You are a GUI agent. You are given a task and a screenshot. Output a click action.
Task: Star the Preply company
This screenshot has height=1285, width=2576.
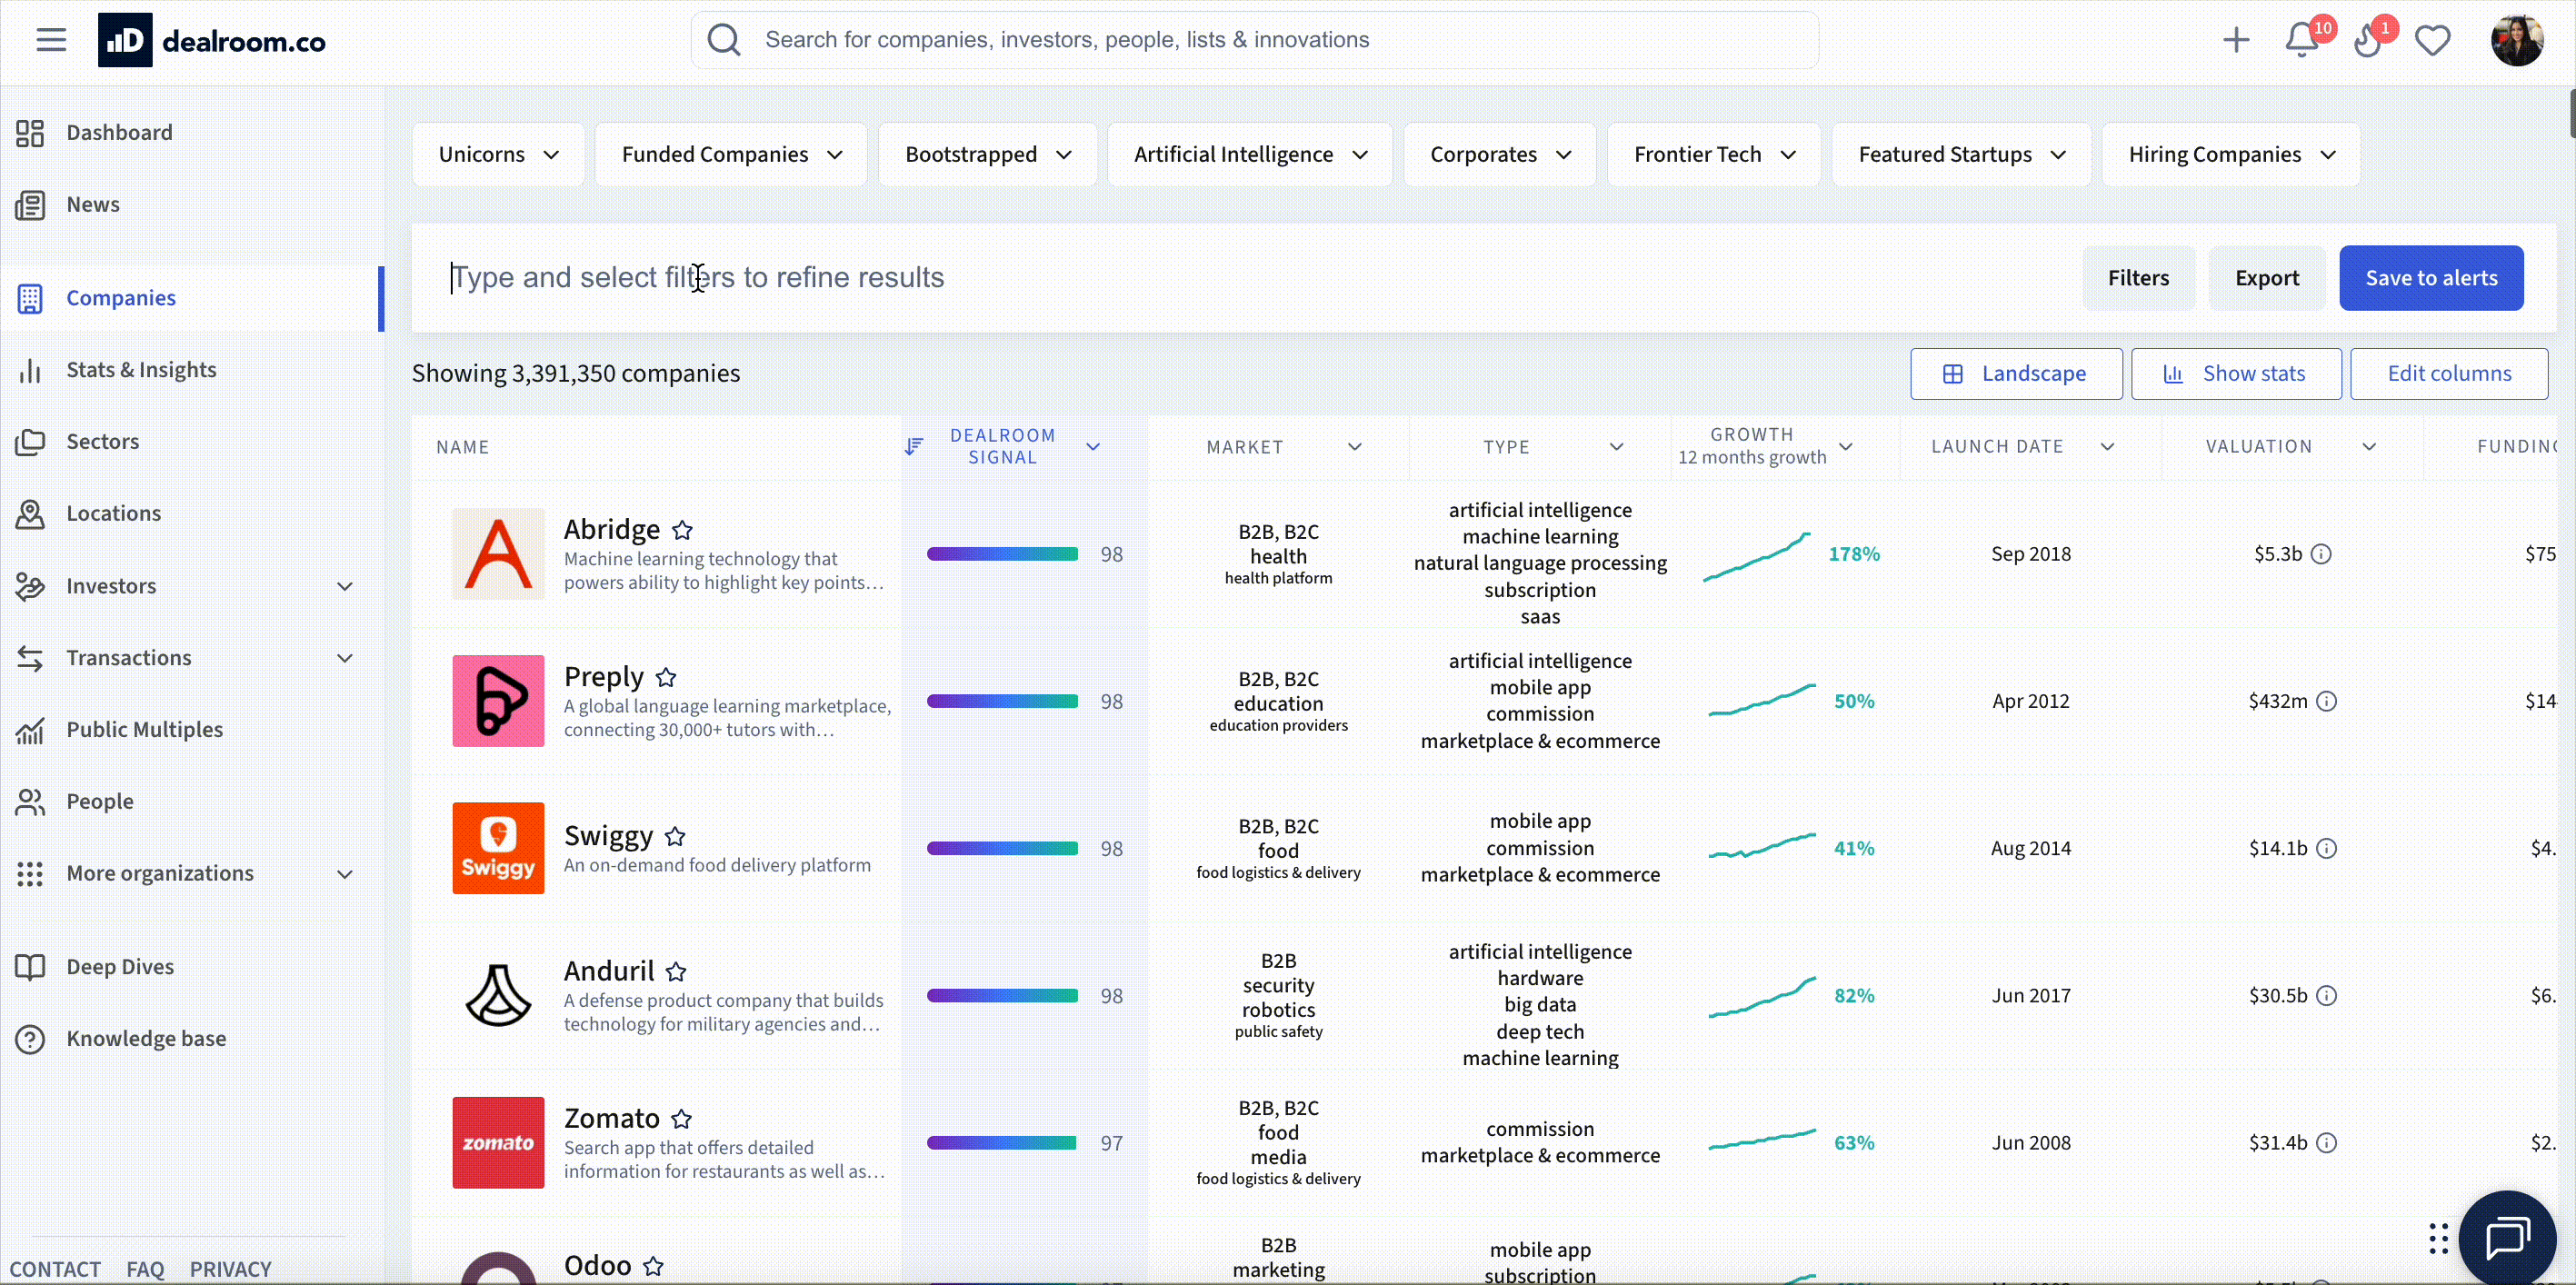click(x=666, y=677)
